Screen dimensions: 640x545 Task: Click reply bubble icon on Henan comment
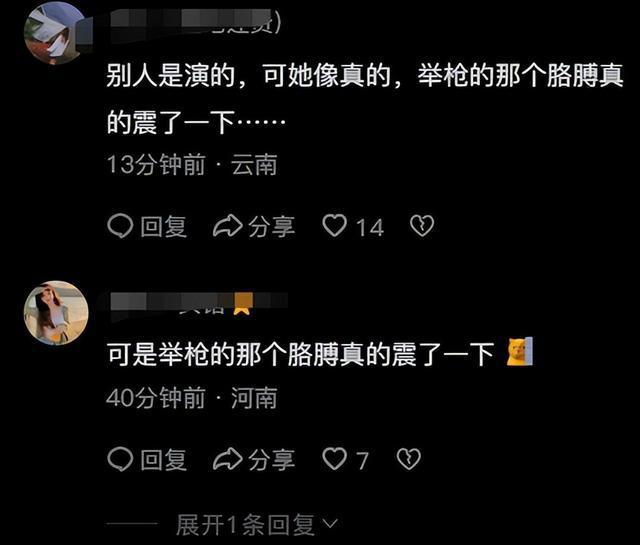120,459
